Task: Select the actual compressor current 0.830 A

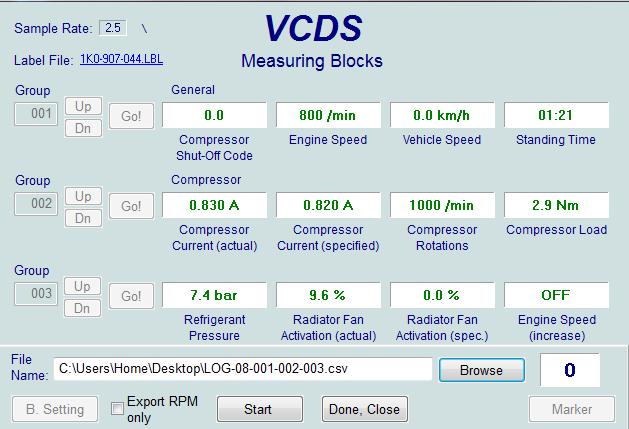Action: [x=214, y=205]
